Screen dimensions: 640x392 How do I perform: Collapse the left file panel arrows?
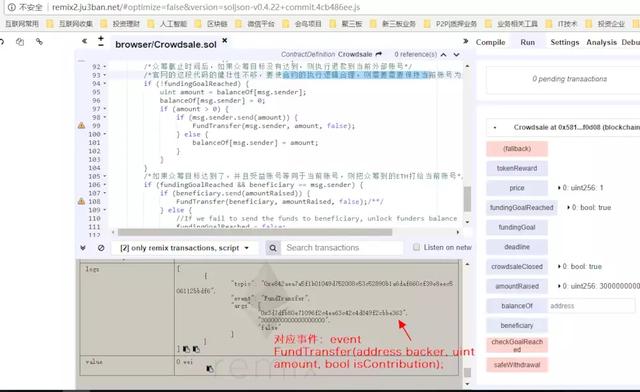coord(84,41)
